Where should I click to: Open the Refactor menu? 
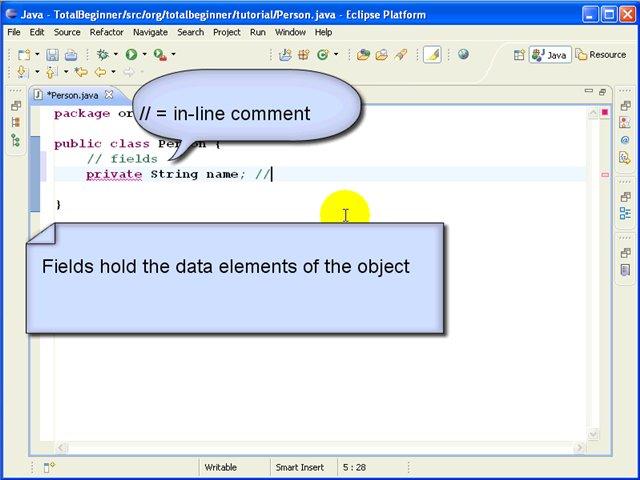coord(107,32)
